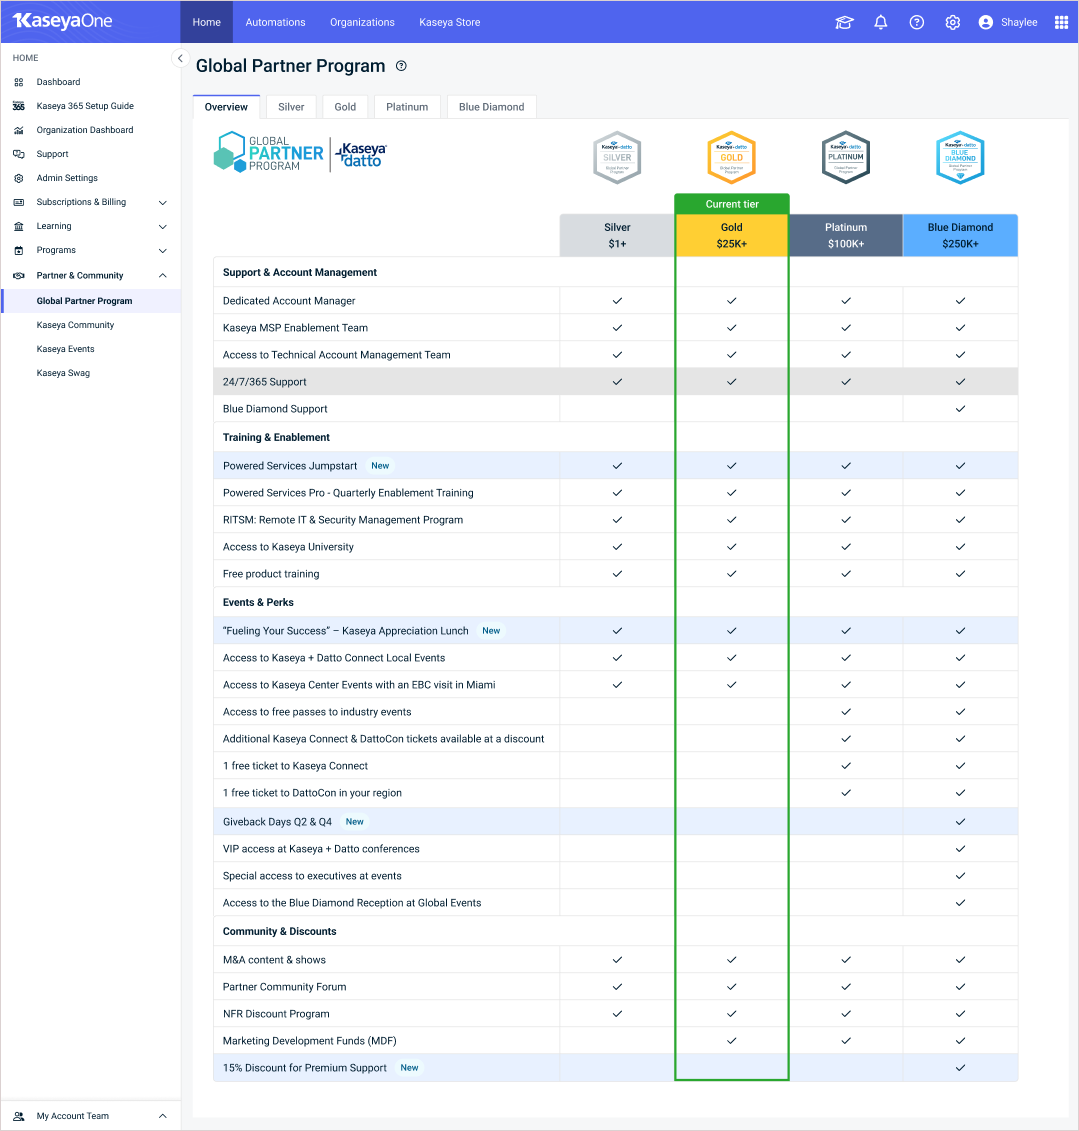Image resolution: width=1079 pixels, height=1131 pixels.
Task: Click the Dashboard sidebar icon
Action: 19,82
